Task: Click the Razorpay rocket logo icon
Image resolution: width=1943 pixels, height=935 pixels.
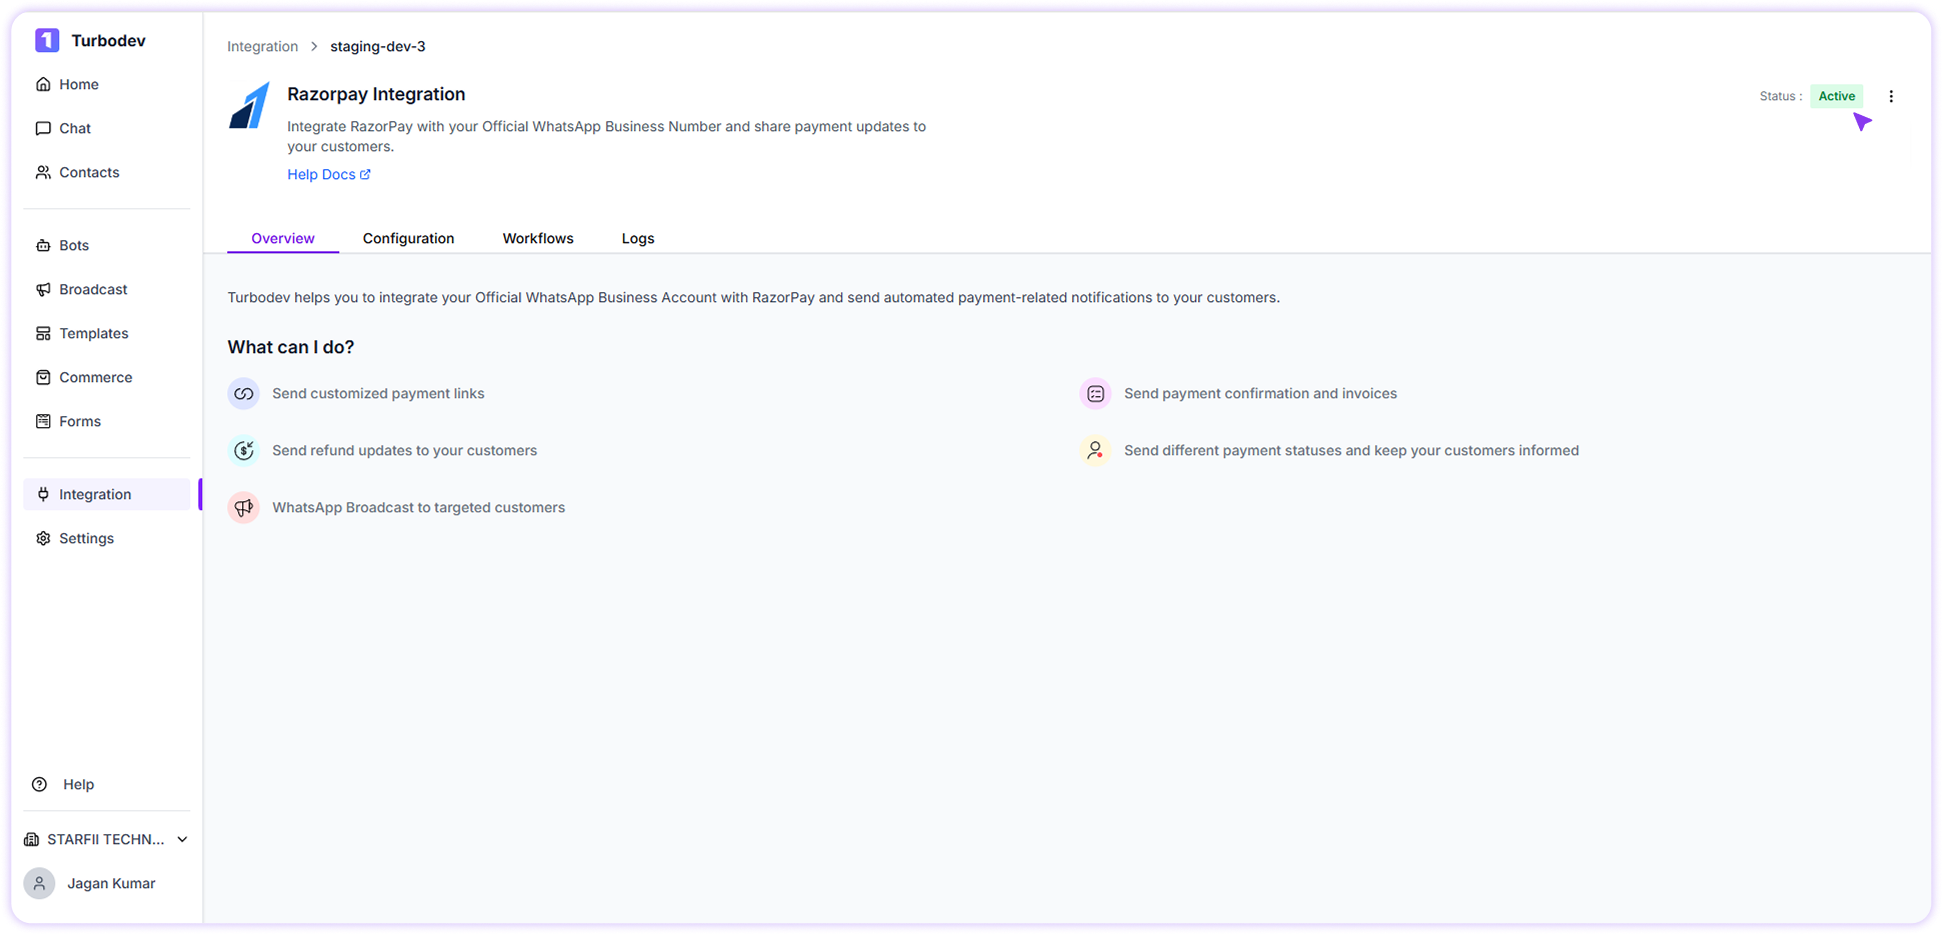Action: click(x=249, y=106)
